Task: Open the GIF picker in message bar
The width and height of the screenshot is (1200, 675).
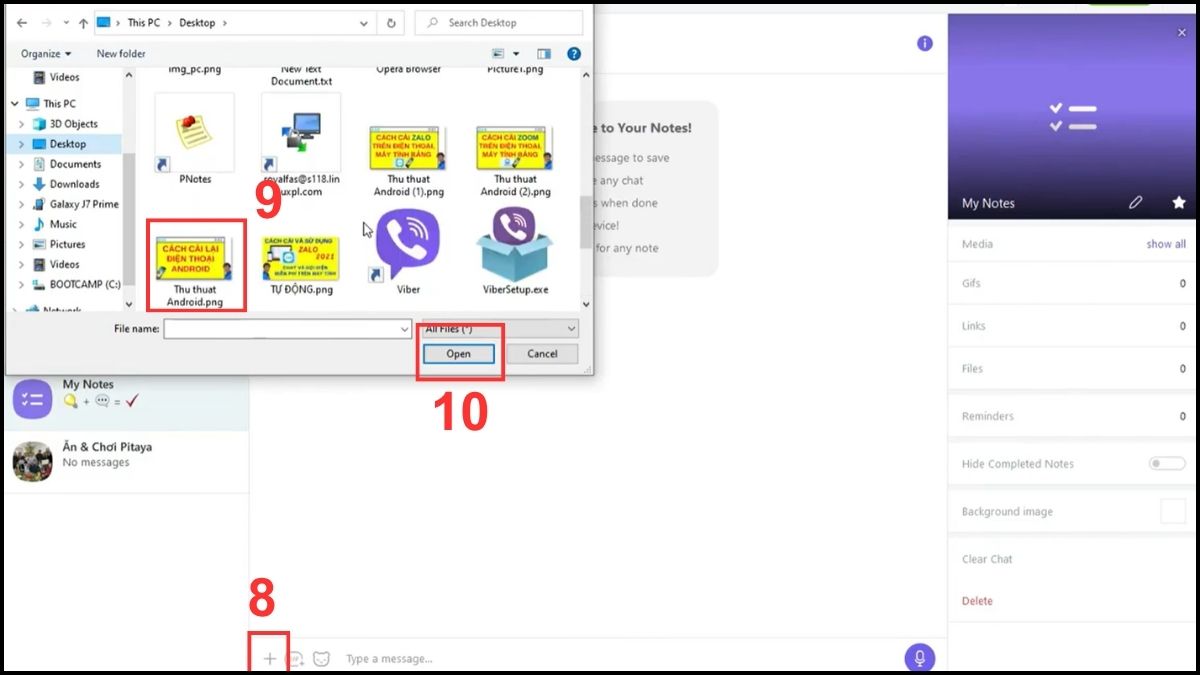Action: tap(296, 659)
